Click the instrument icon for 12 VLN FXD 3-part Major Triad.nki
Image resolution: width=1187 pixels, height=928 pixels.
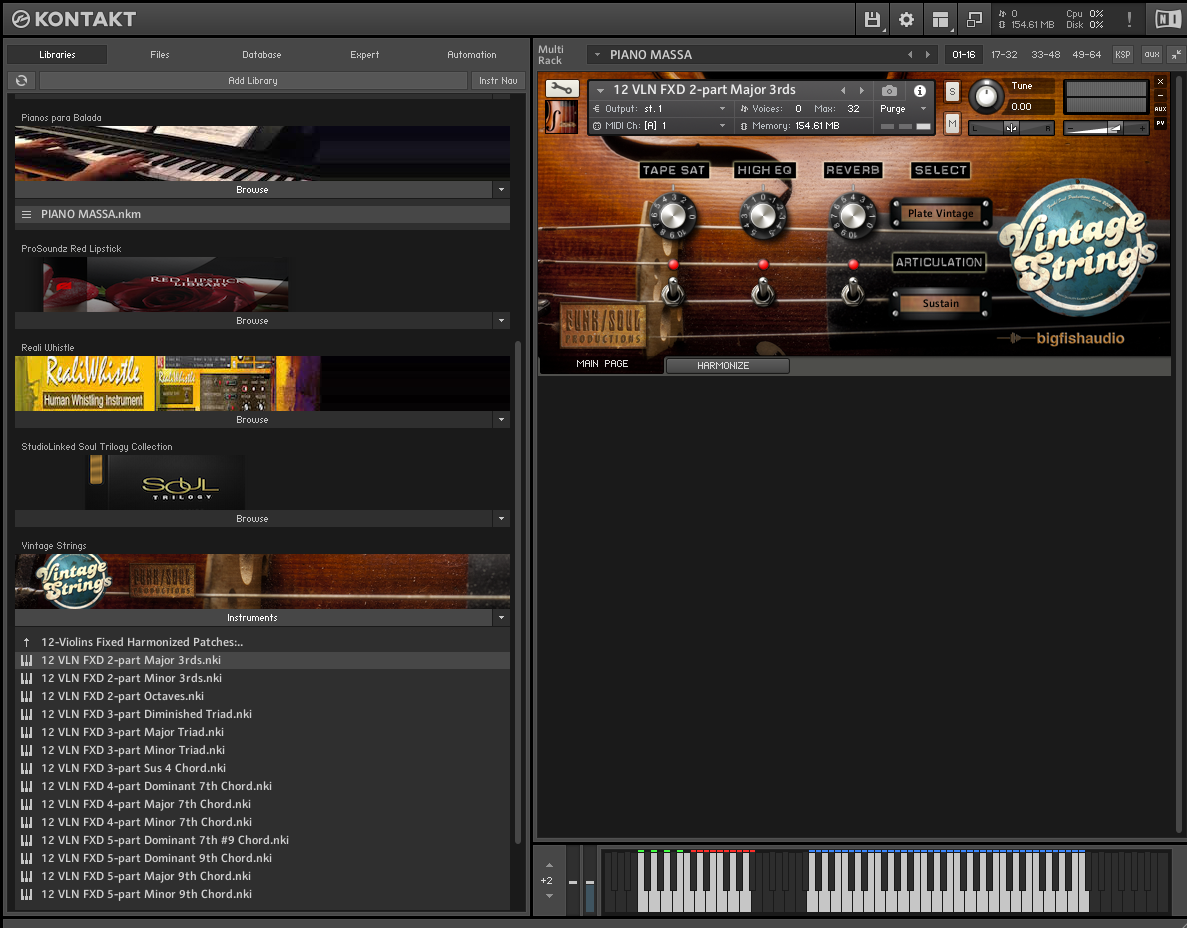(x=26, y=732)
